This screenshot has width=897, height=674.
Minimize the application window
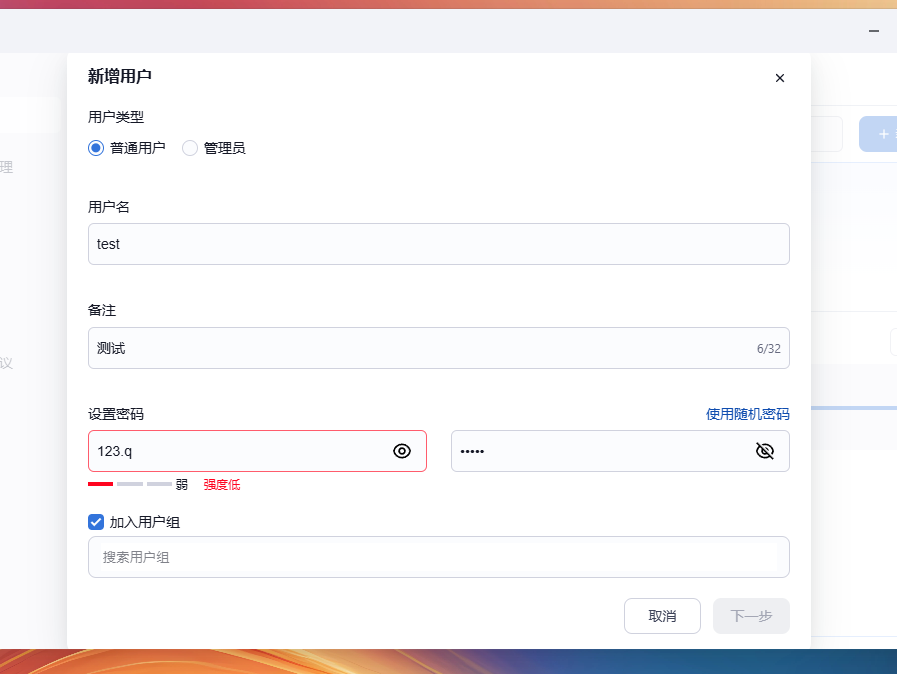pyautogui.click(x=874, y=31)
